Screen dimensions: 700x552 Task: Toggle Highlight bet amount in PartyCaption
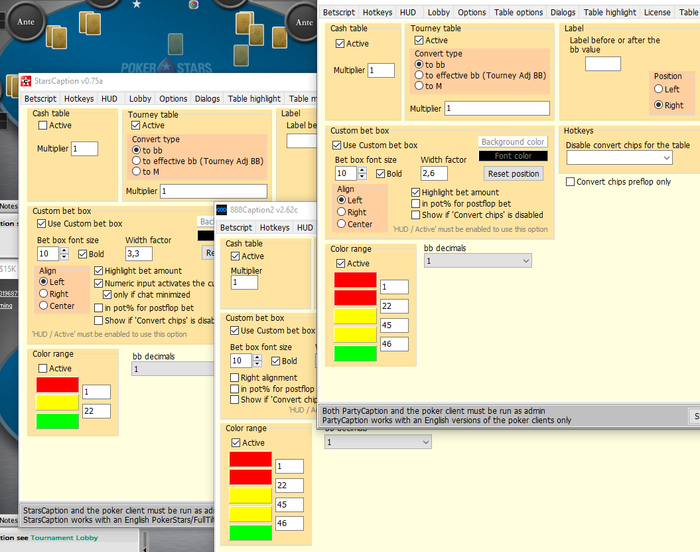point(416,192)
